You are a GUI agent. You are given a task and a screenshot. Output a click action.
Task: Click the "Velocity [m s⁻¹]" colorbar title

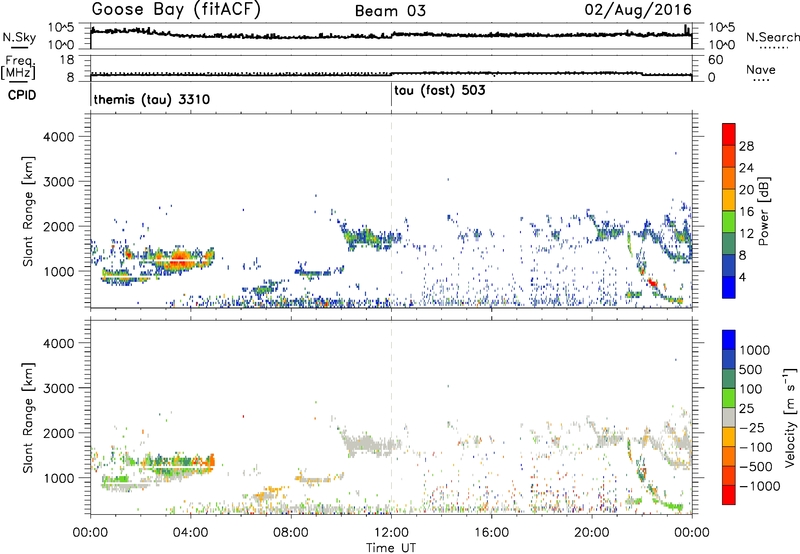790,417
